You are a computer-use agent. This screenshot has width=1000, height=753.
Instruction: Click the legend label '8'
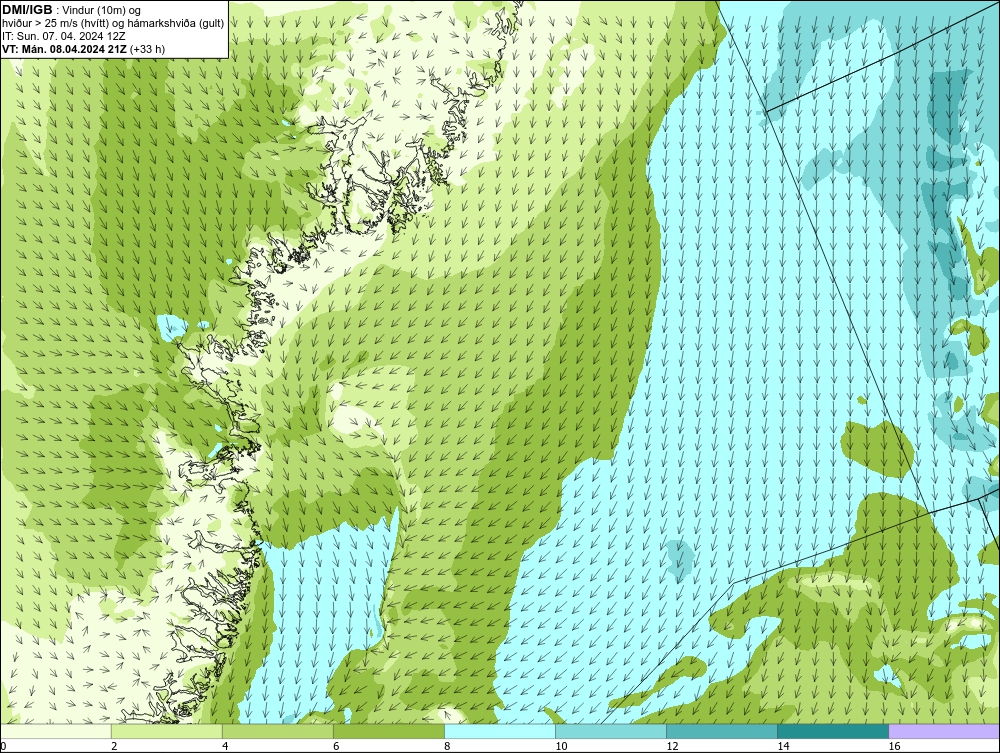[447, 746]
